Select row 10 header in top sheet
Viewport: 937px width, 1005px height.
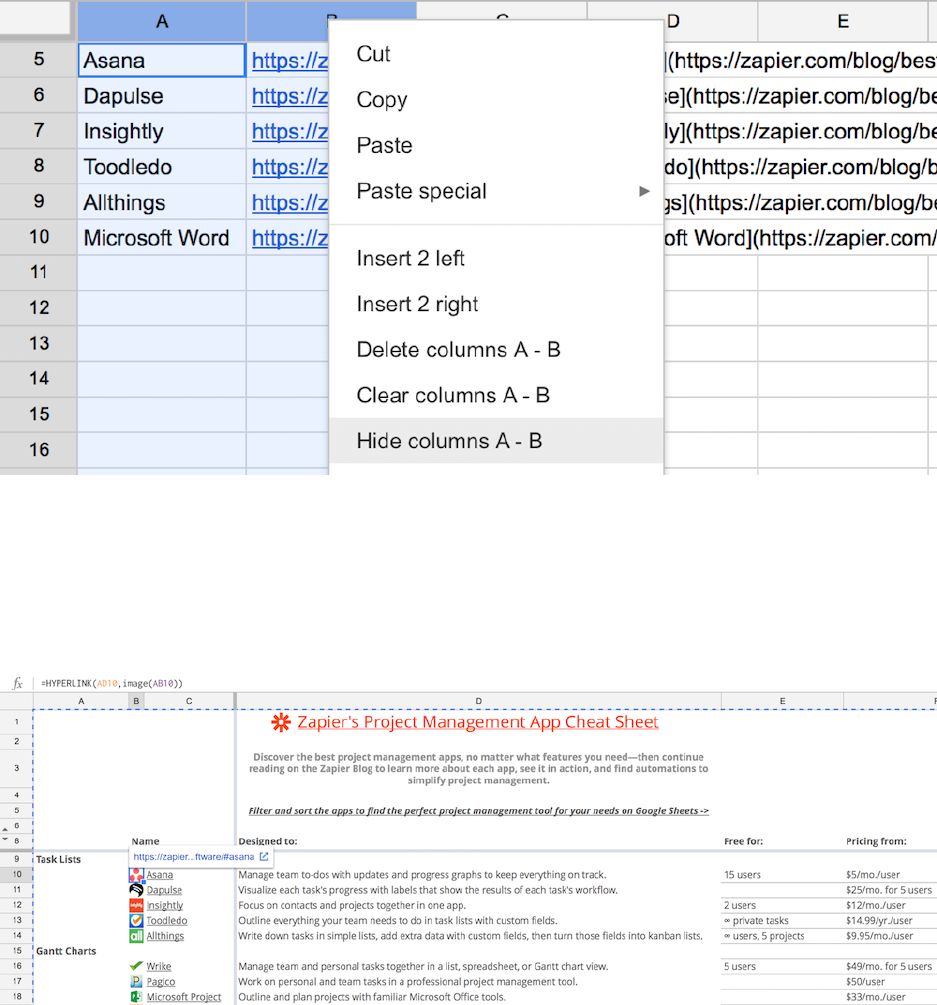pos(38,237)
